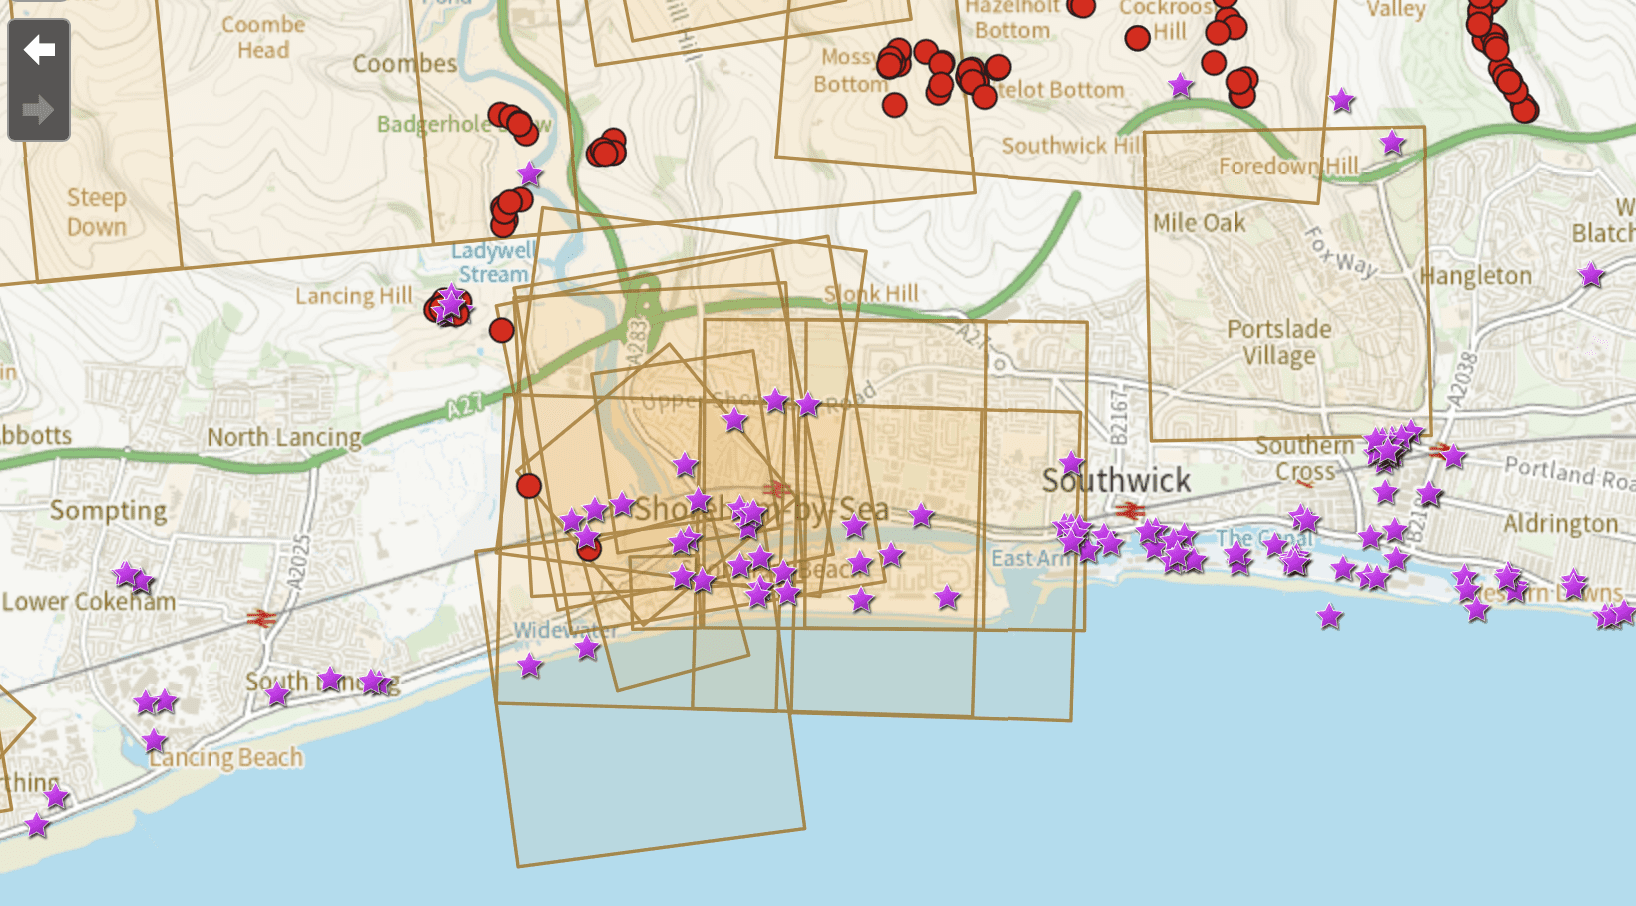Select purple star under the Widewater label
1636x906 pixels.
[x=530, y=665]
